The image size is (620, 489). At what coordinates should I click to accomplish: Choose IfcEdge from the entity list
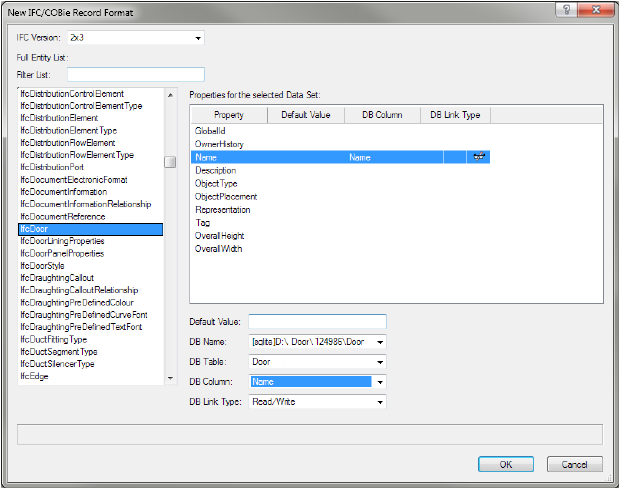(35, 376)
